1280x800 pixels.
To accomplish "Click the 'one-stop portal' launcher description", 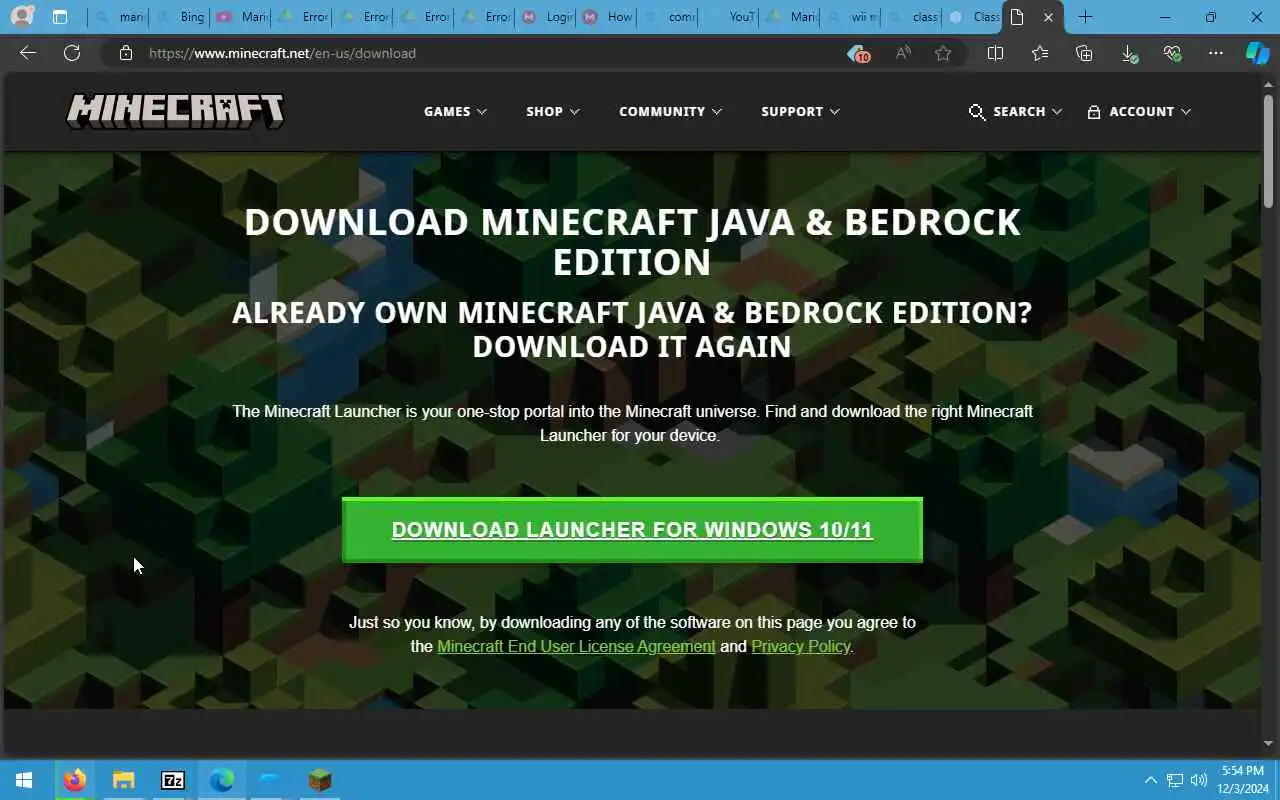I will (632, 423).
